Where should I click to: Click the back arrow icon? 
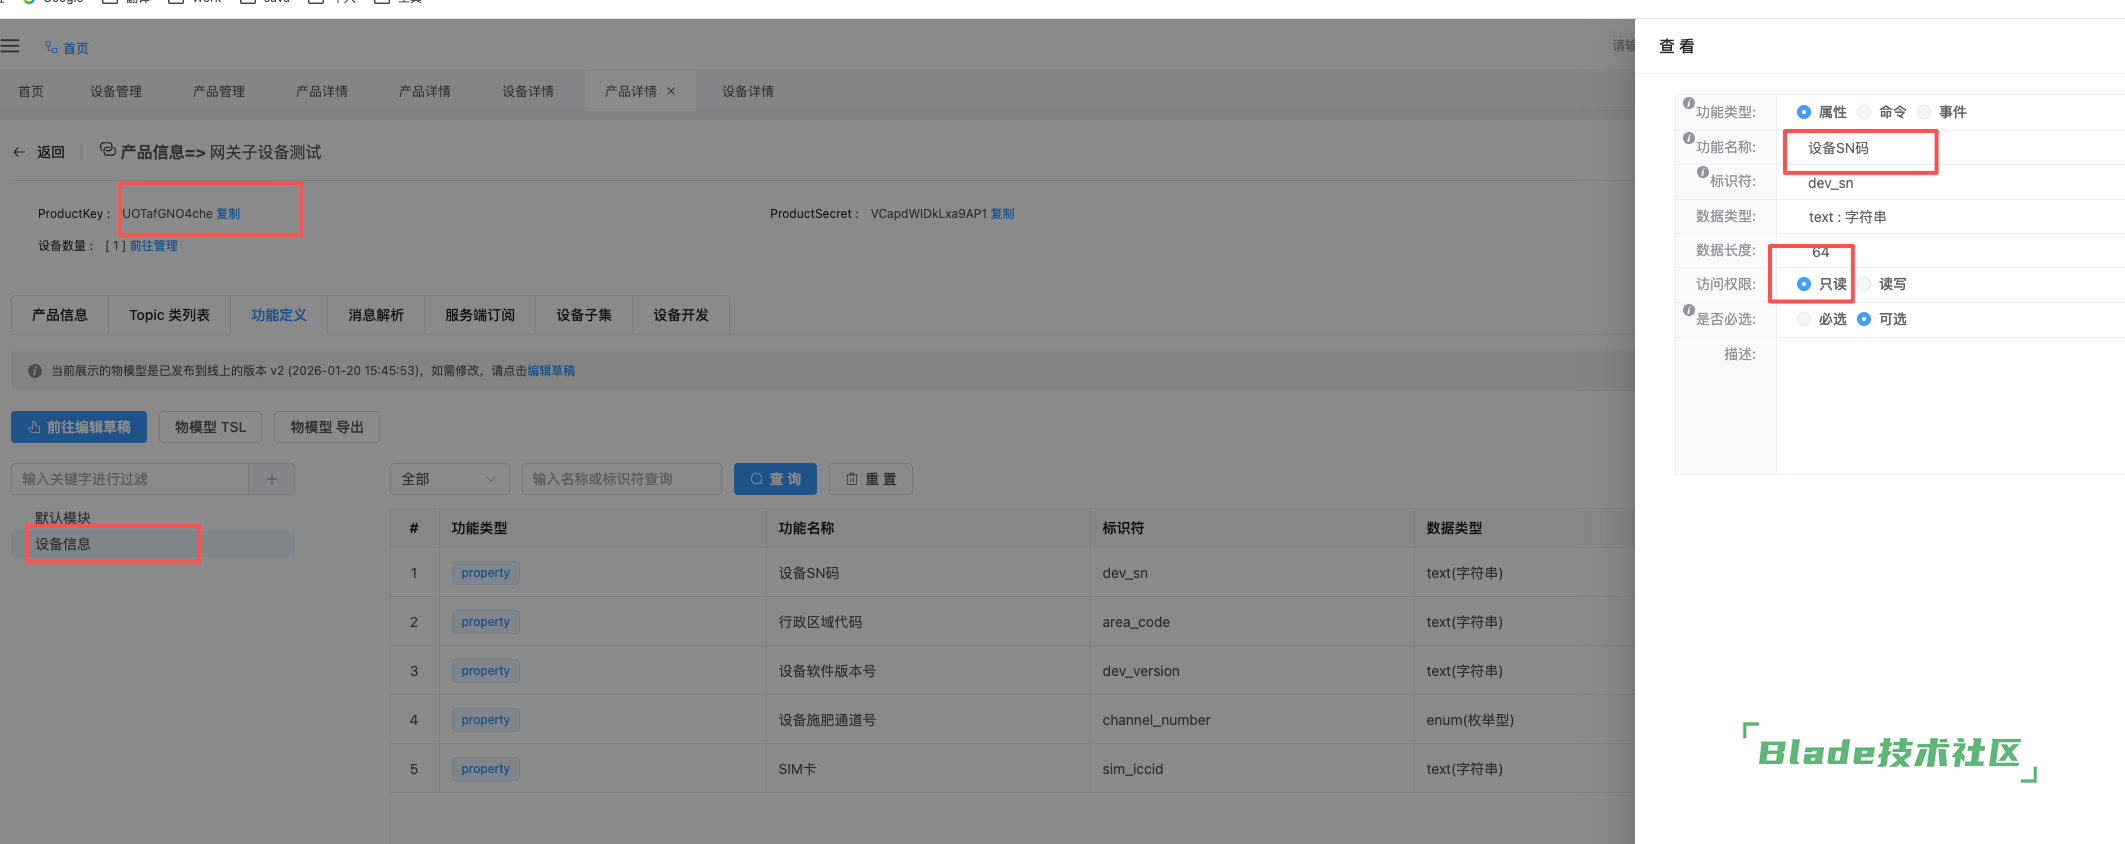[x=19, y=152]
